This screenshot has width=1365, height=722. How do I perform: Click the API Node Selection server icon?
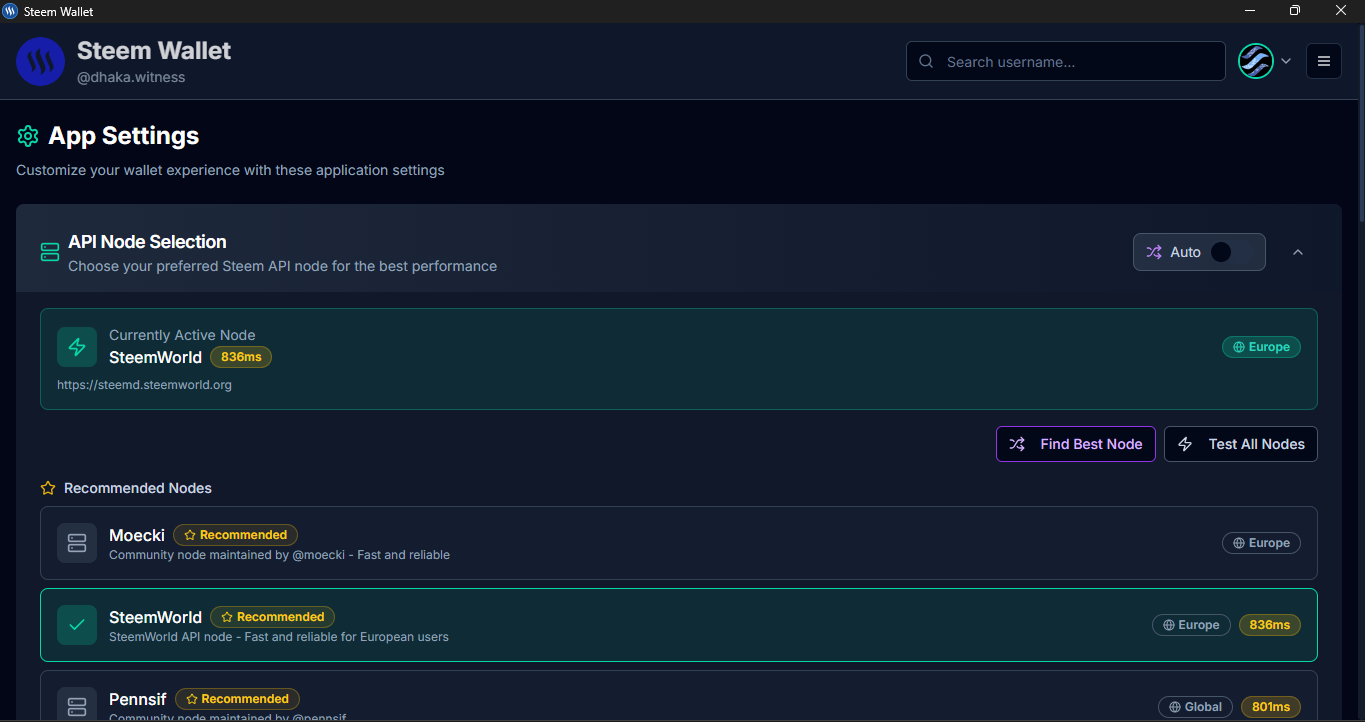point(50,252)
